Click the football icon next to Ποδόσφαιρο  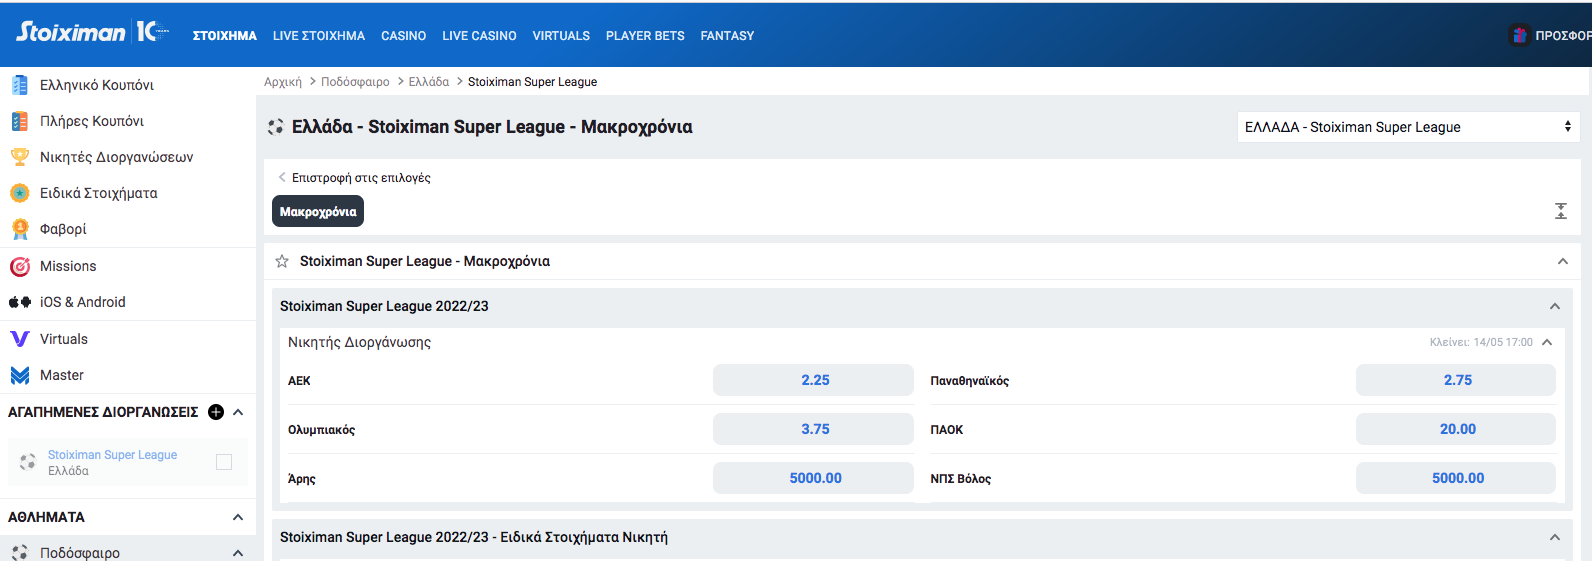20,553
